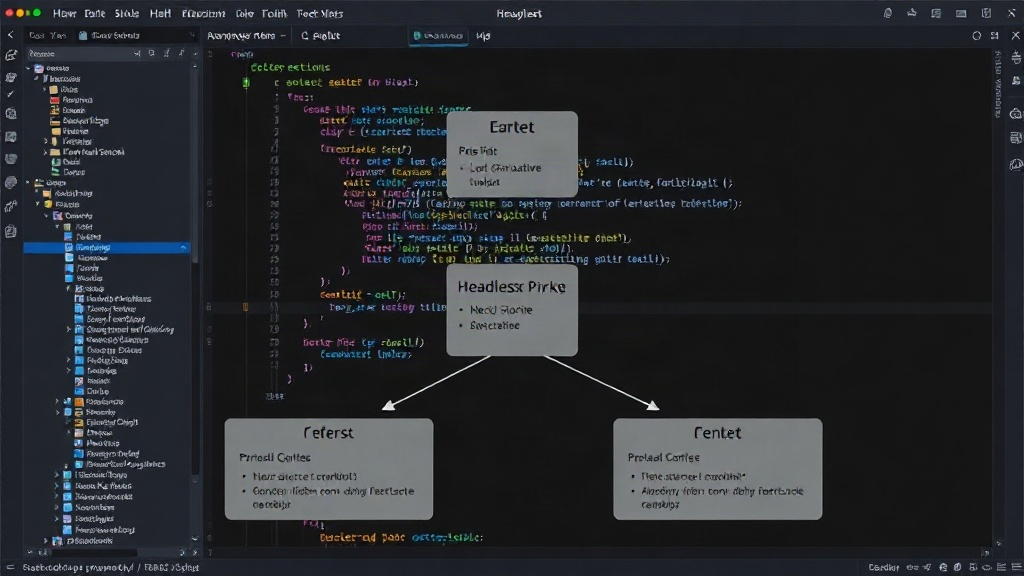
Task: Click the 'Cad' label in sidebar header
Action: click(x=37, y=35)
